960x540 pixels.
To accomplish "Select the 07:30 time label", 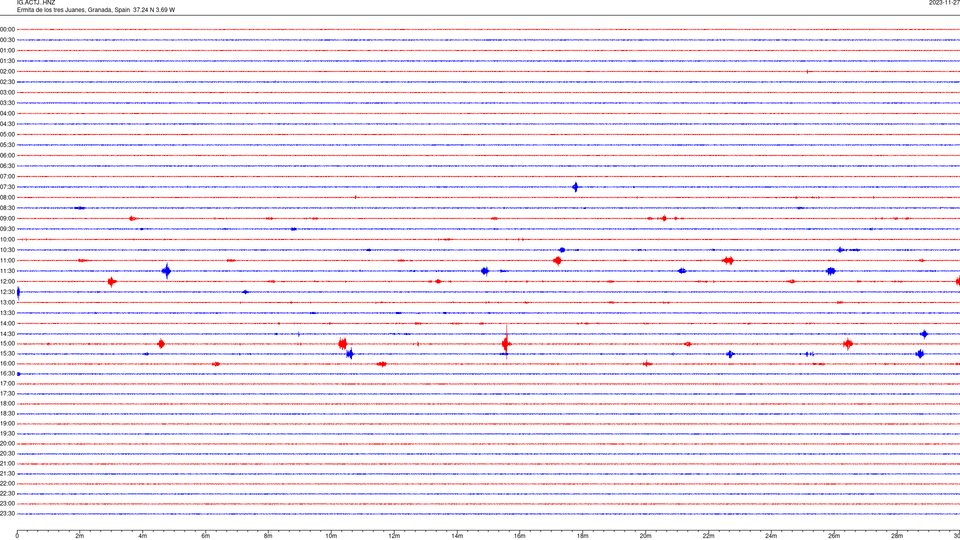I will coord(7,187).
